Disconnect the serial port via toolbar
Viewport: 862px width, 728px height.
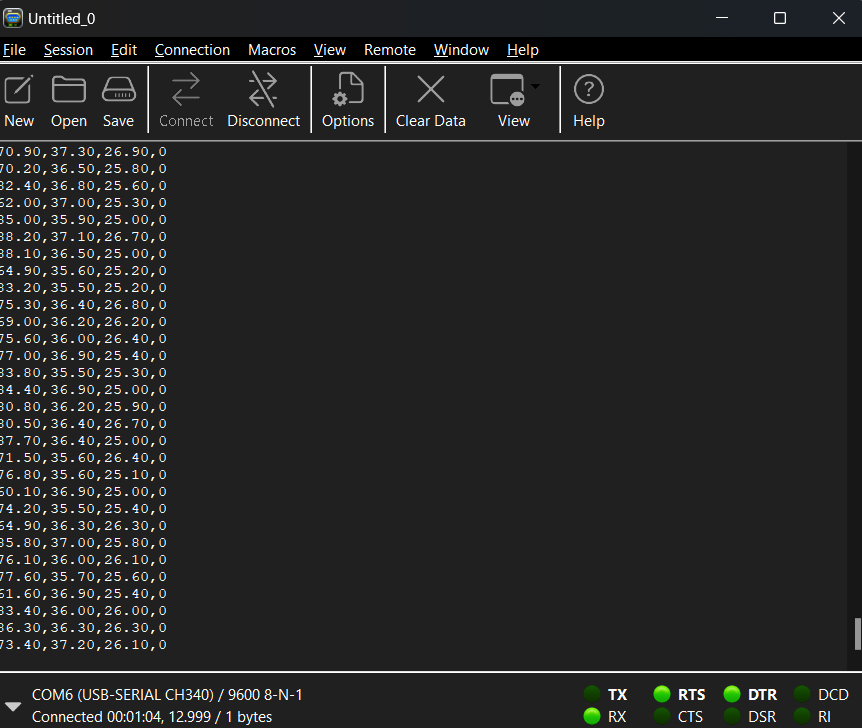263,90
